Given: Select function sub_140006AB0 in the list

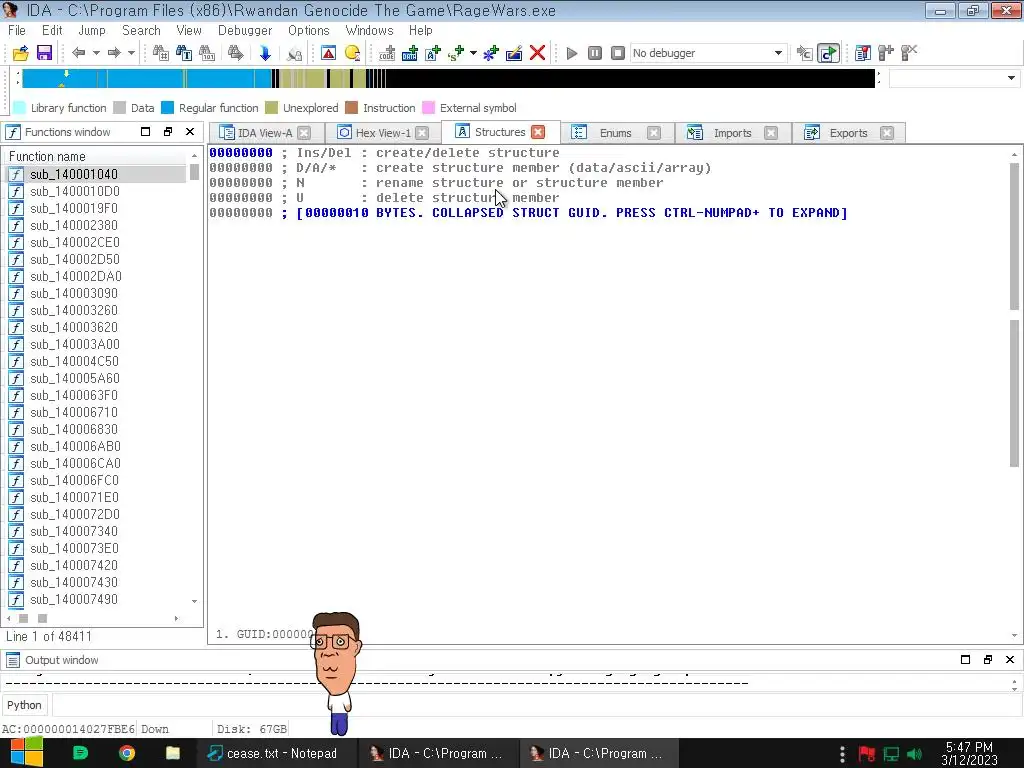Looking at the screenshot, I should click(75, 446).
